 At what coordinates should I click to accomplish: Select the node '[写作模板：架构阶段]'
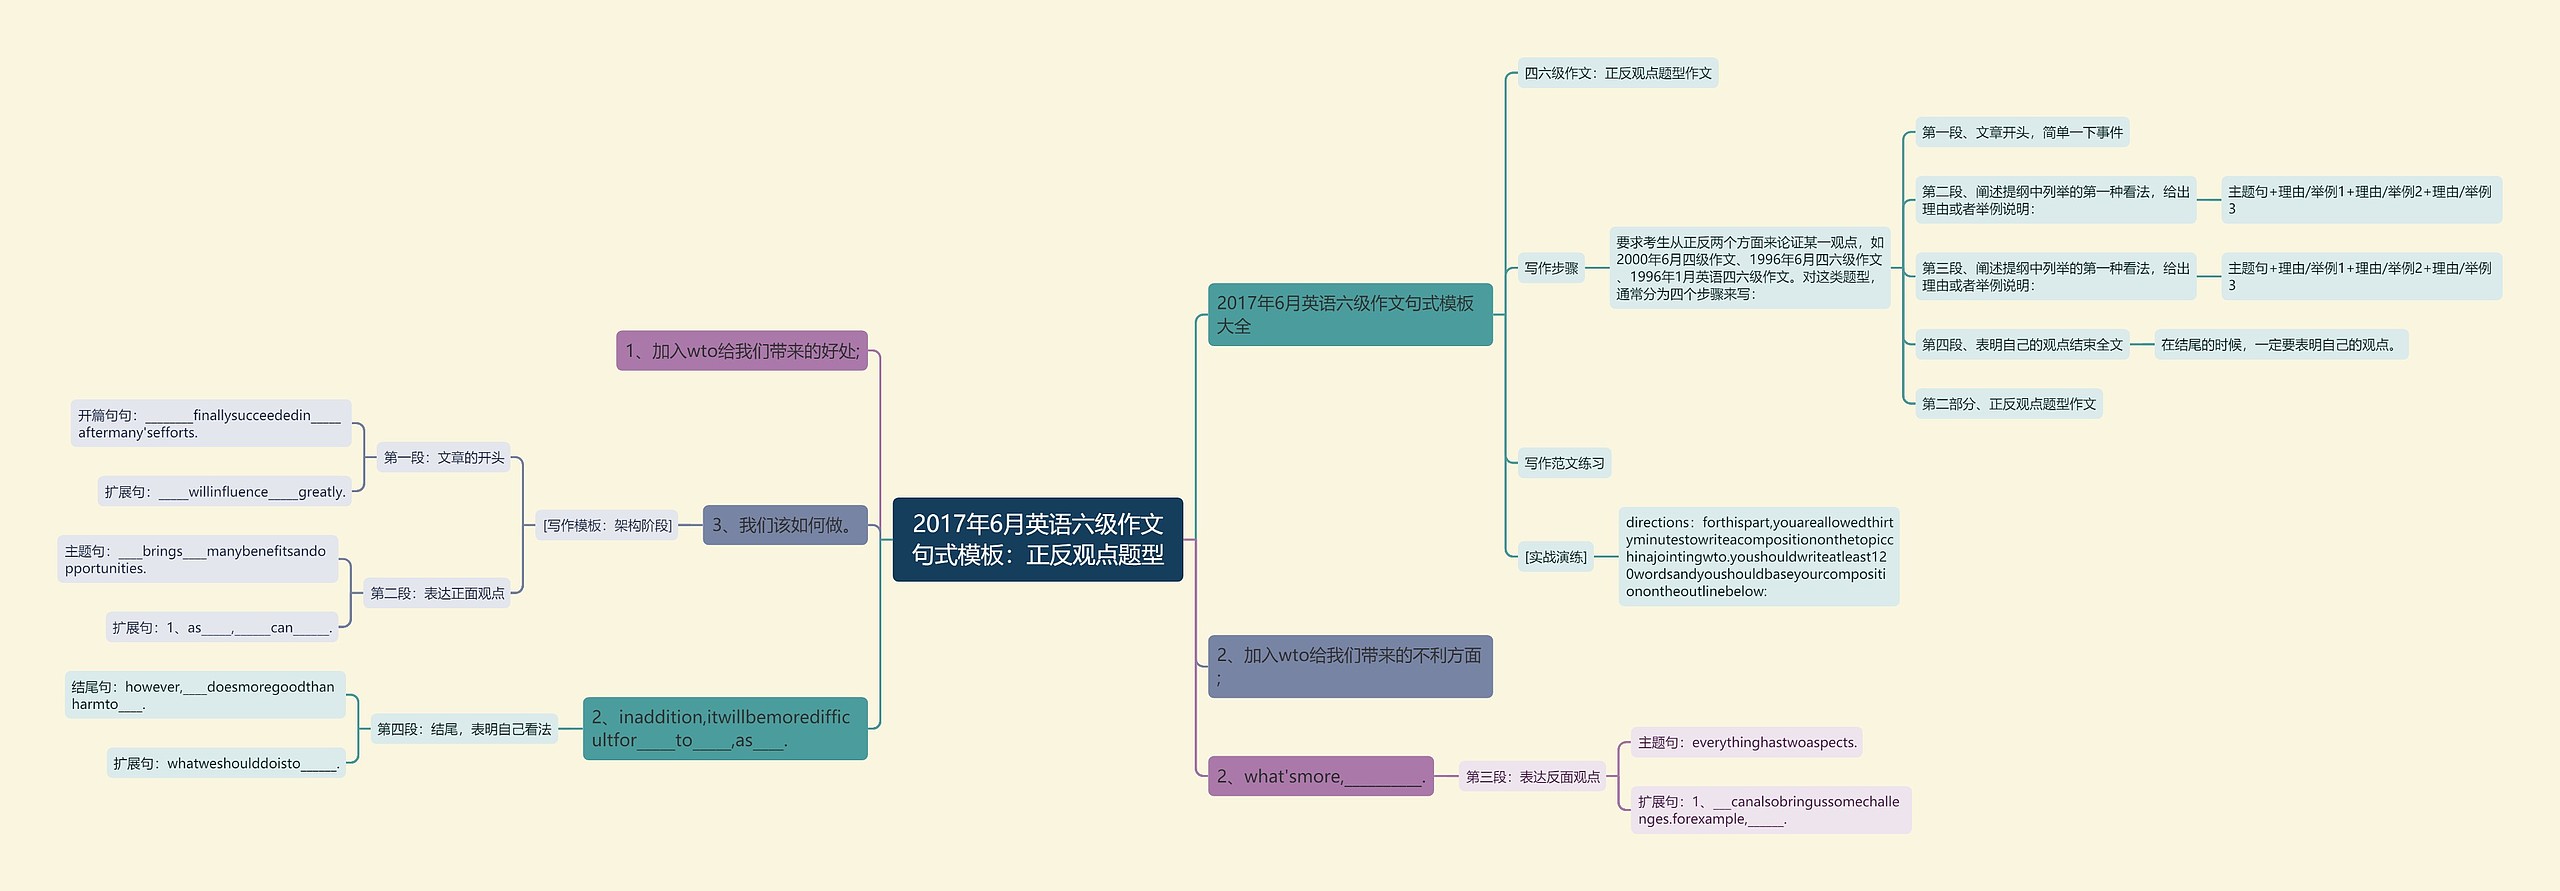607,525
